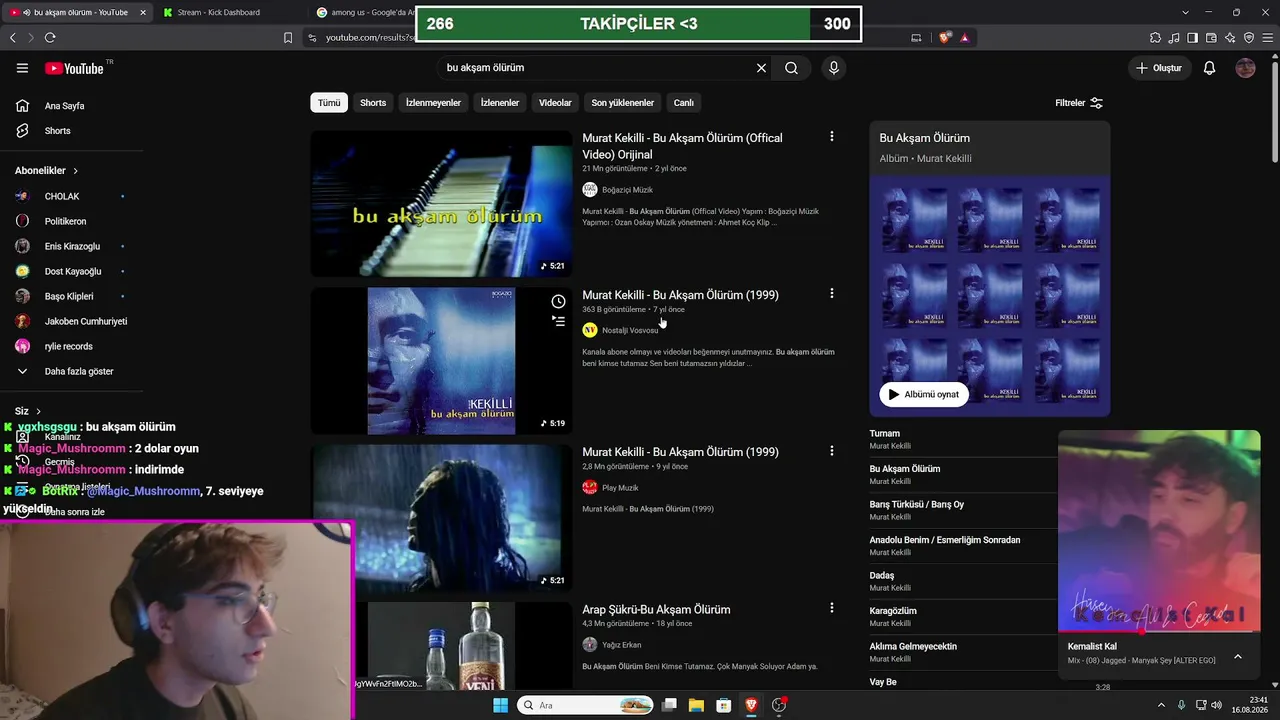The width and height of the screenshot is (1280, 720).
Task: Open the Brave VPN shield icon
Action: point(1249,38)
